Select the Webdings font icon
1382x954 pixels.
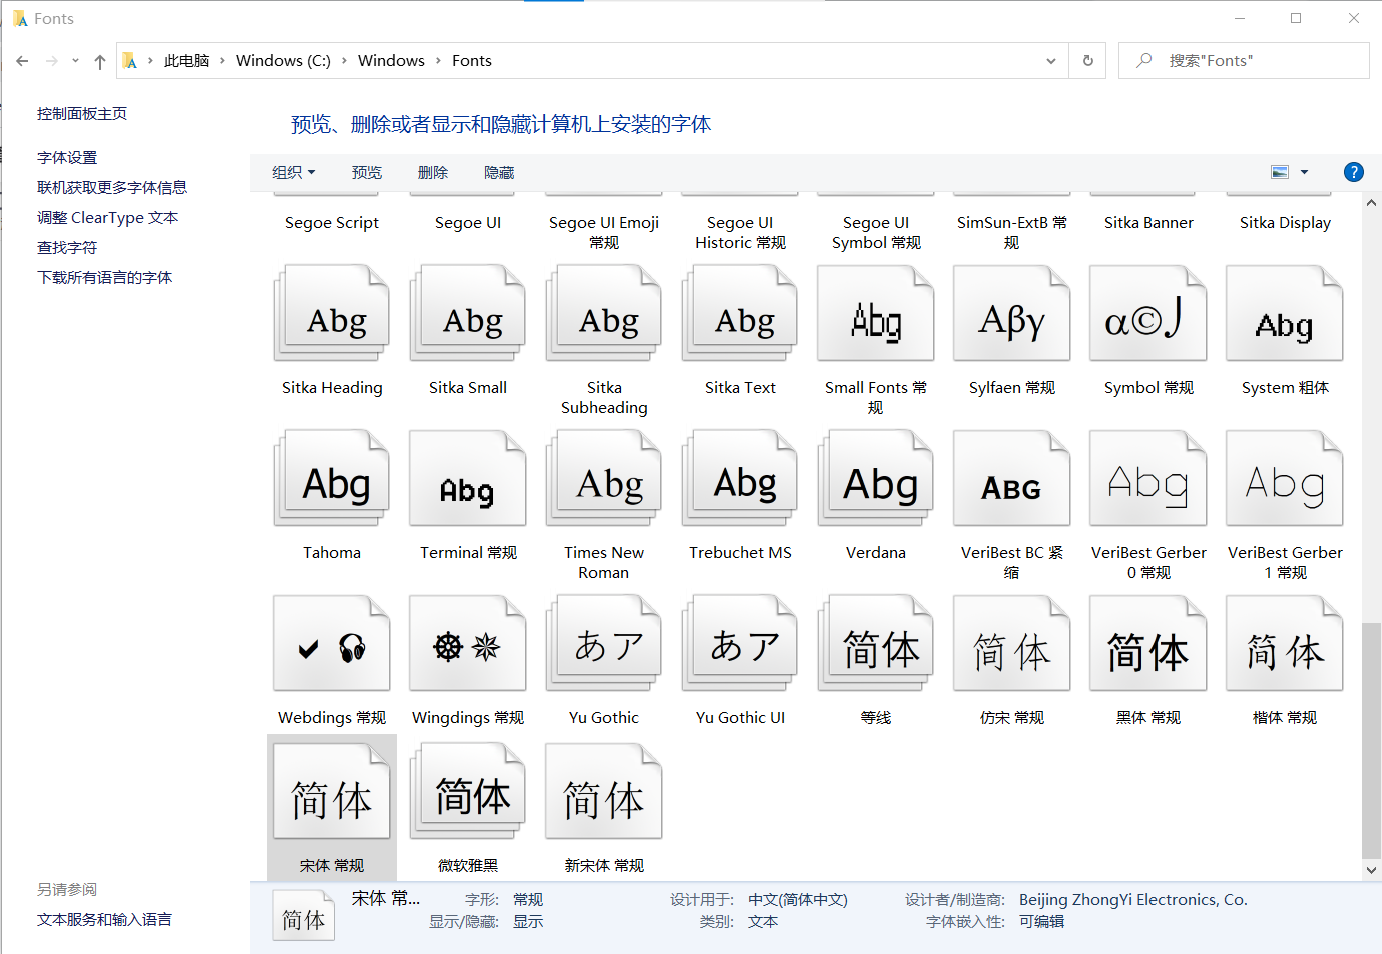(x=331, y=641)
